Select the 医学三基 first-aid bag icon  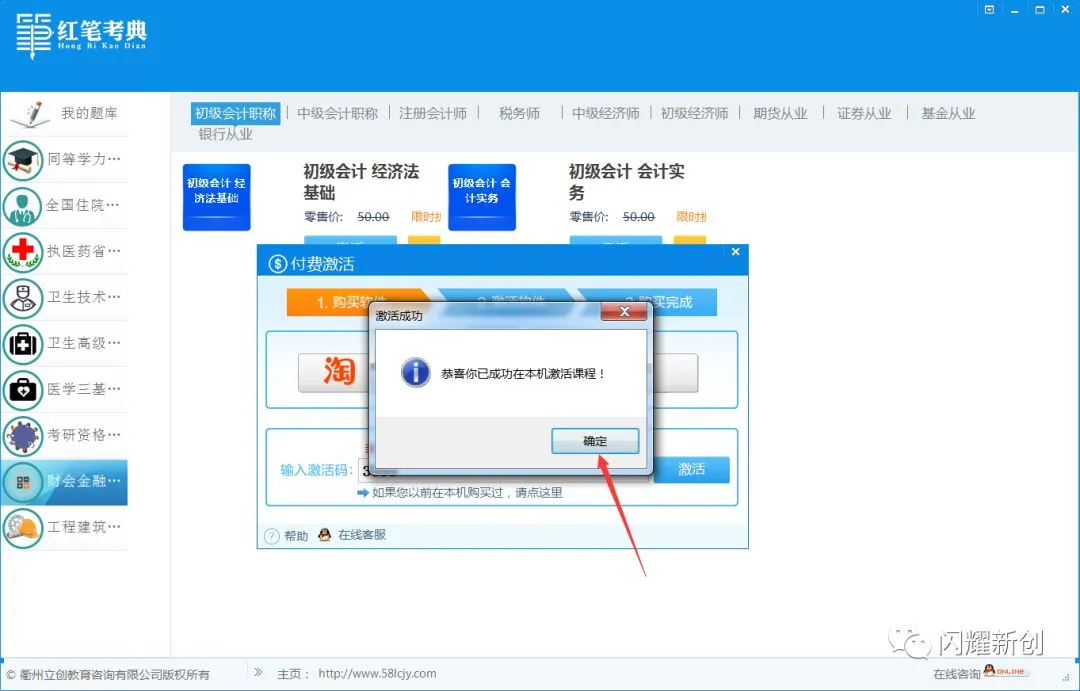click(x=23, y=390)
